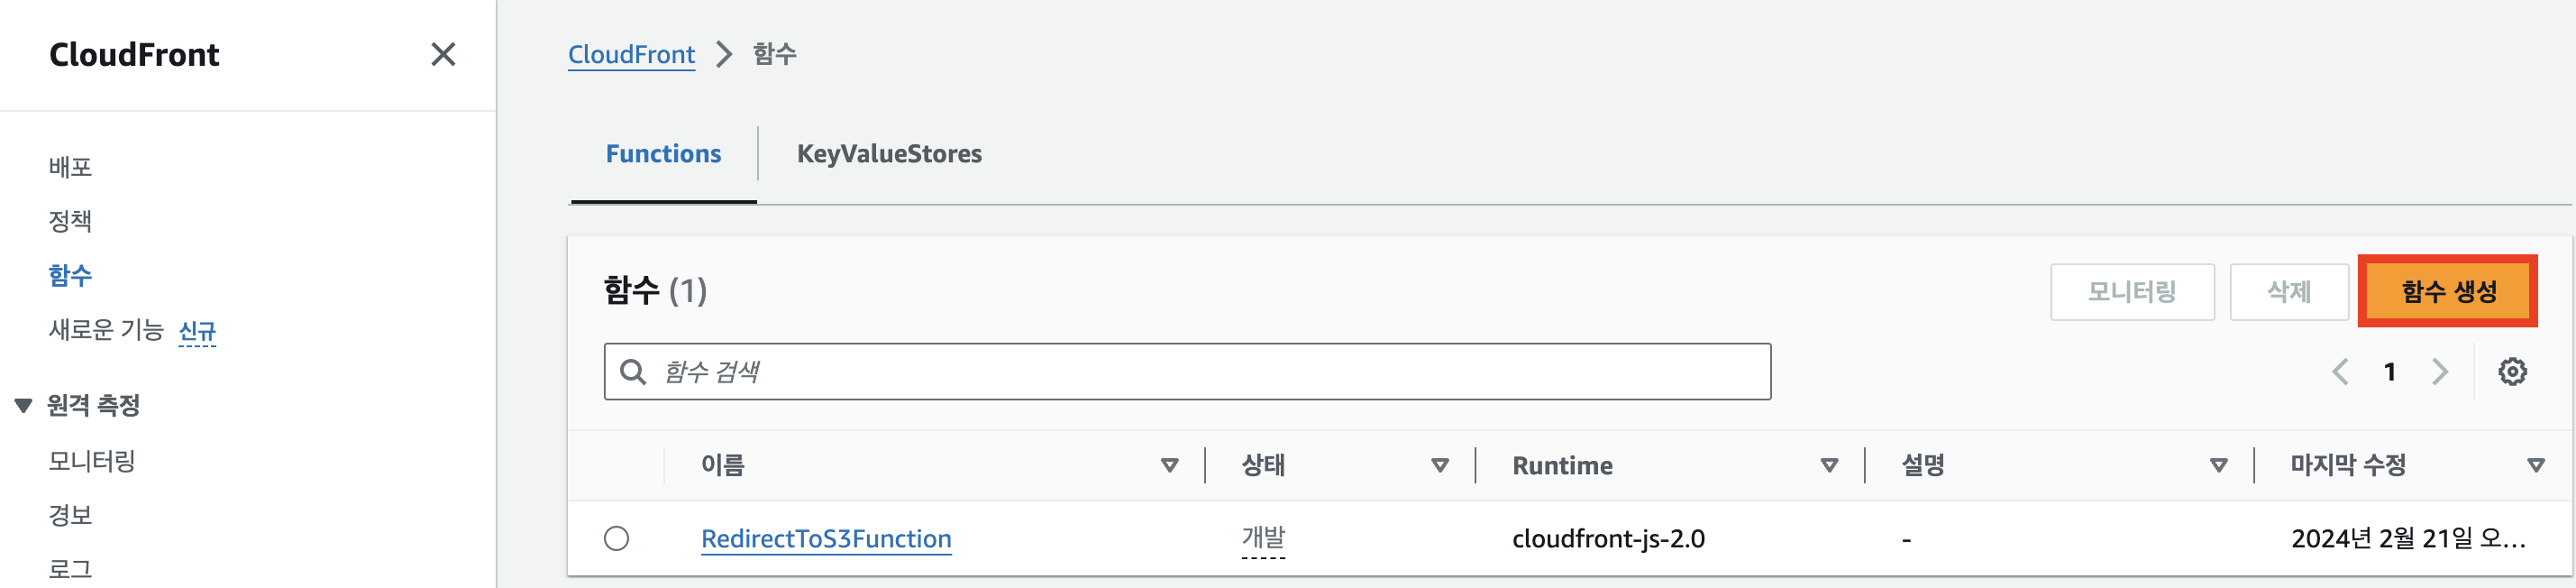Viewport: 2576px width, 588px height.
Task: Open the CloudFront breadcrumb link
Action: (x=631, y=54)
